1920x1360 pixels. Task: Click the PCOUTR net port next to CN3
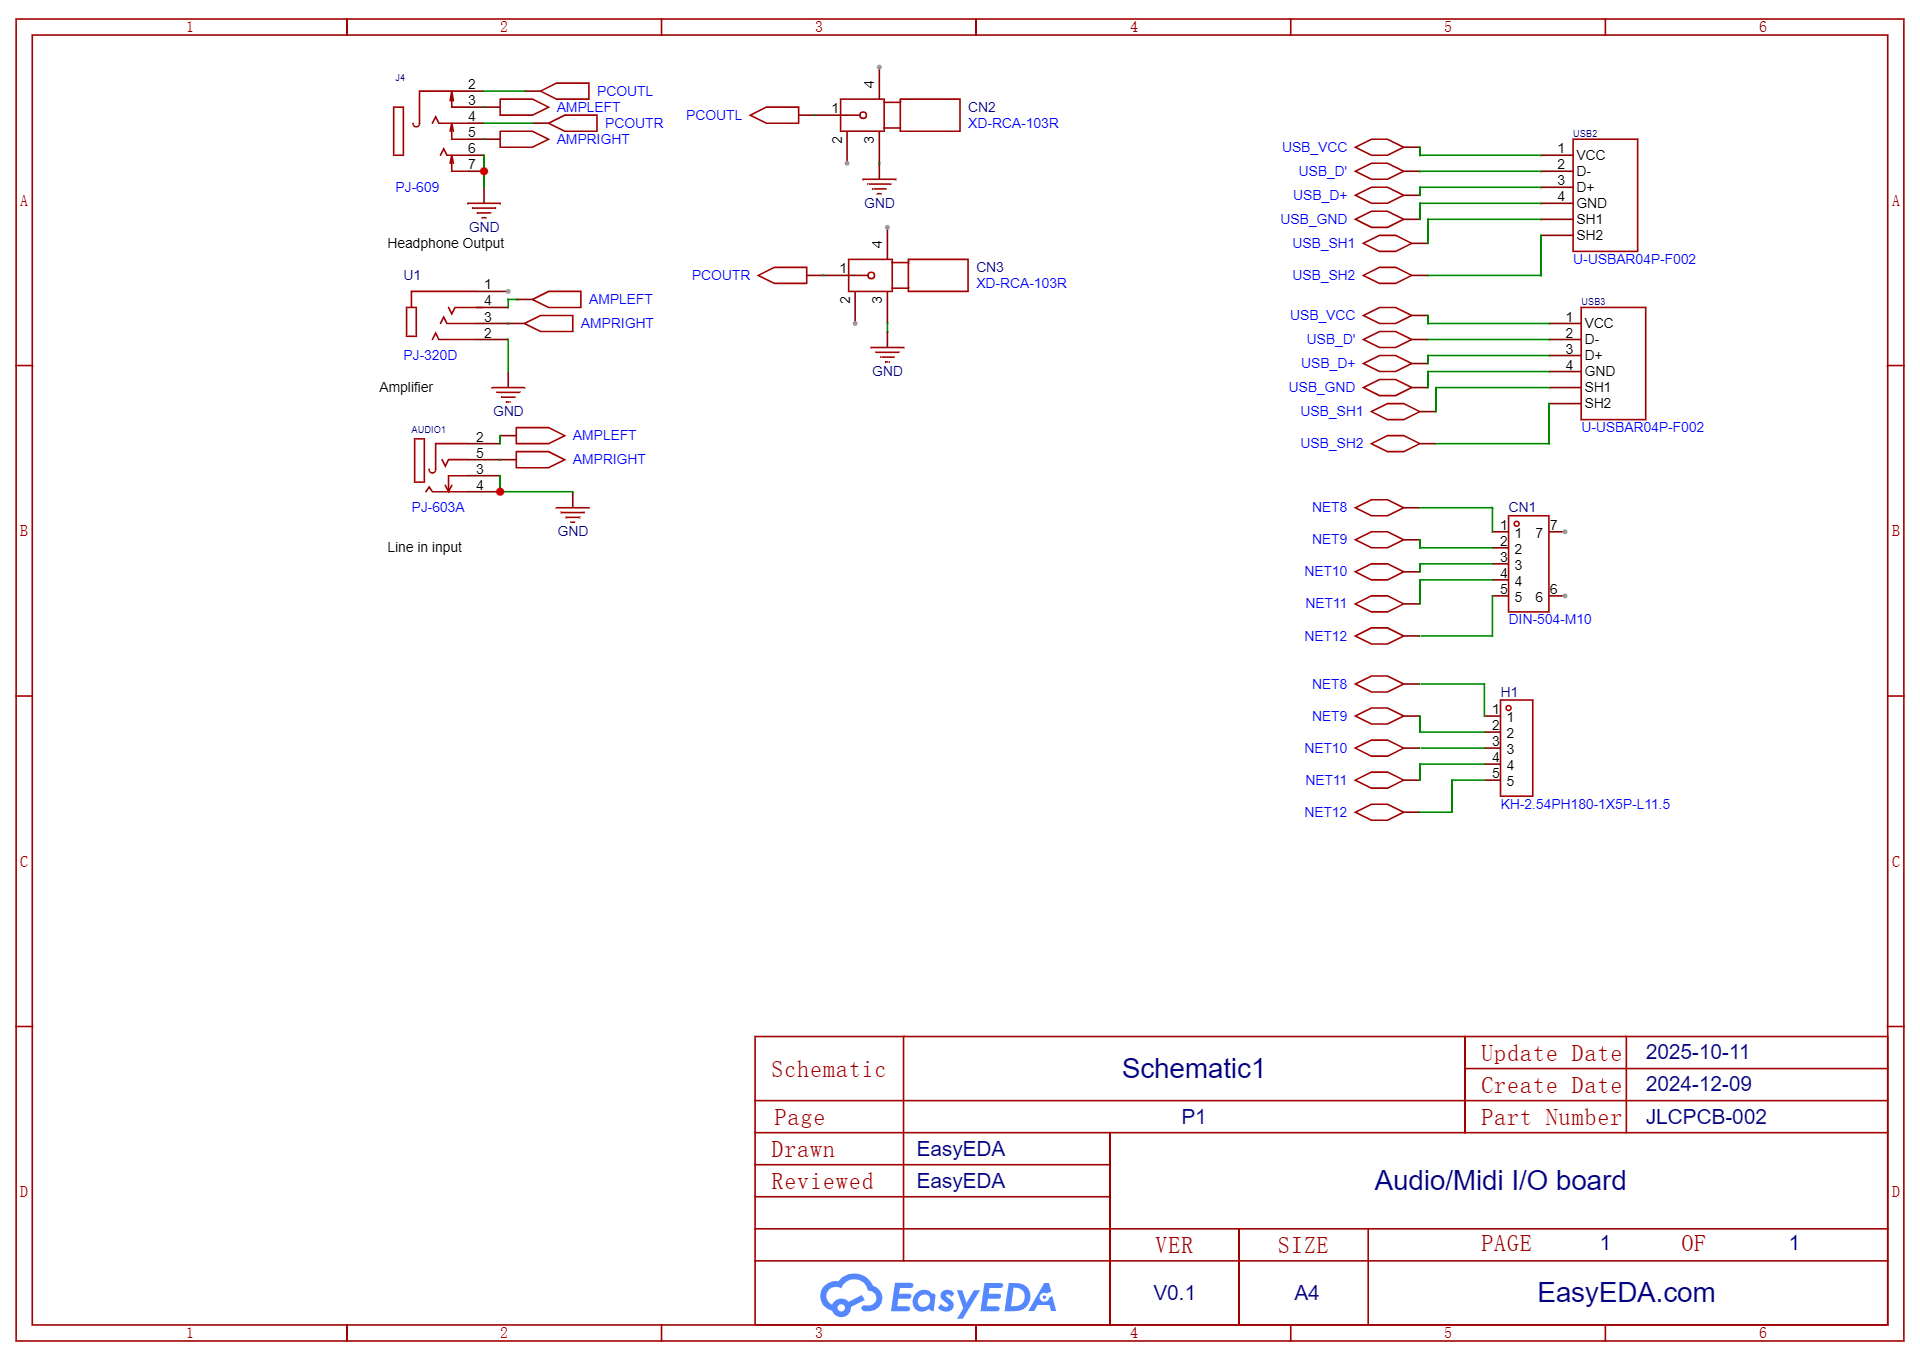pyautogui.click(x=782, y=275)
